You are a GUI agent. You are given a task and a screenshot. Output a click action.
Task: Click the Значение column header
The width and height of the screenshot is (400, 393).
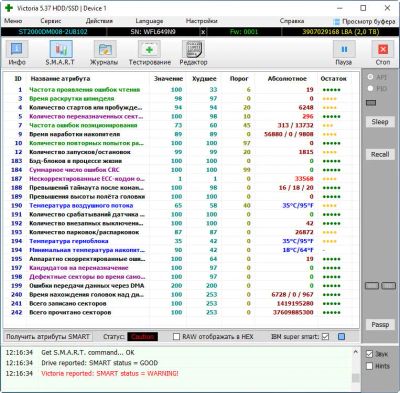(x=168, y=79)
